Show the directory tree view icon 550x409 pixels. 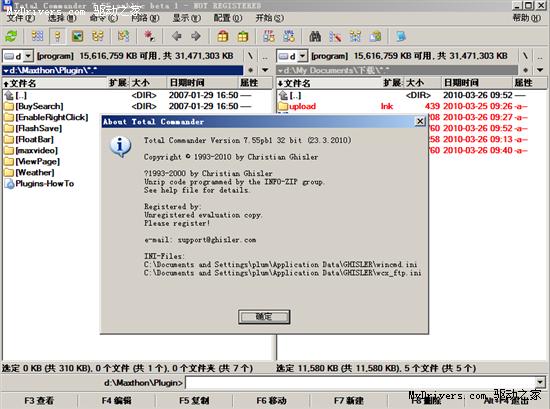coord(98,36)
